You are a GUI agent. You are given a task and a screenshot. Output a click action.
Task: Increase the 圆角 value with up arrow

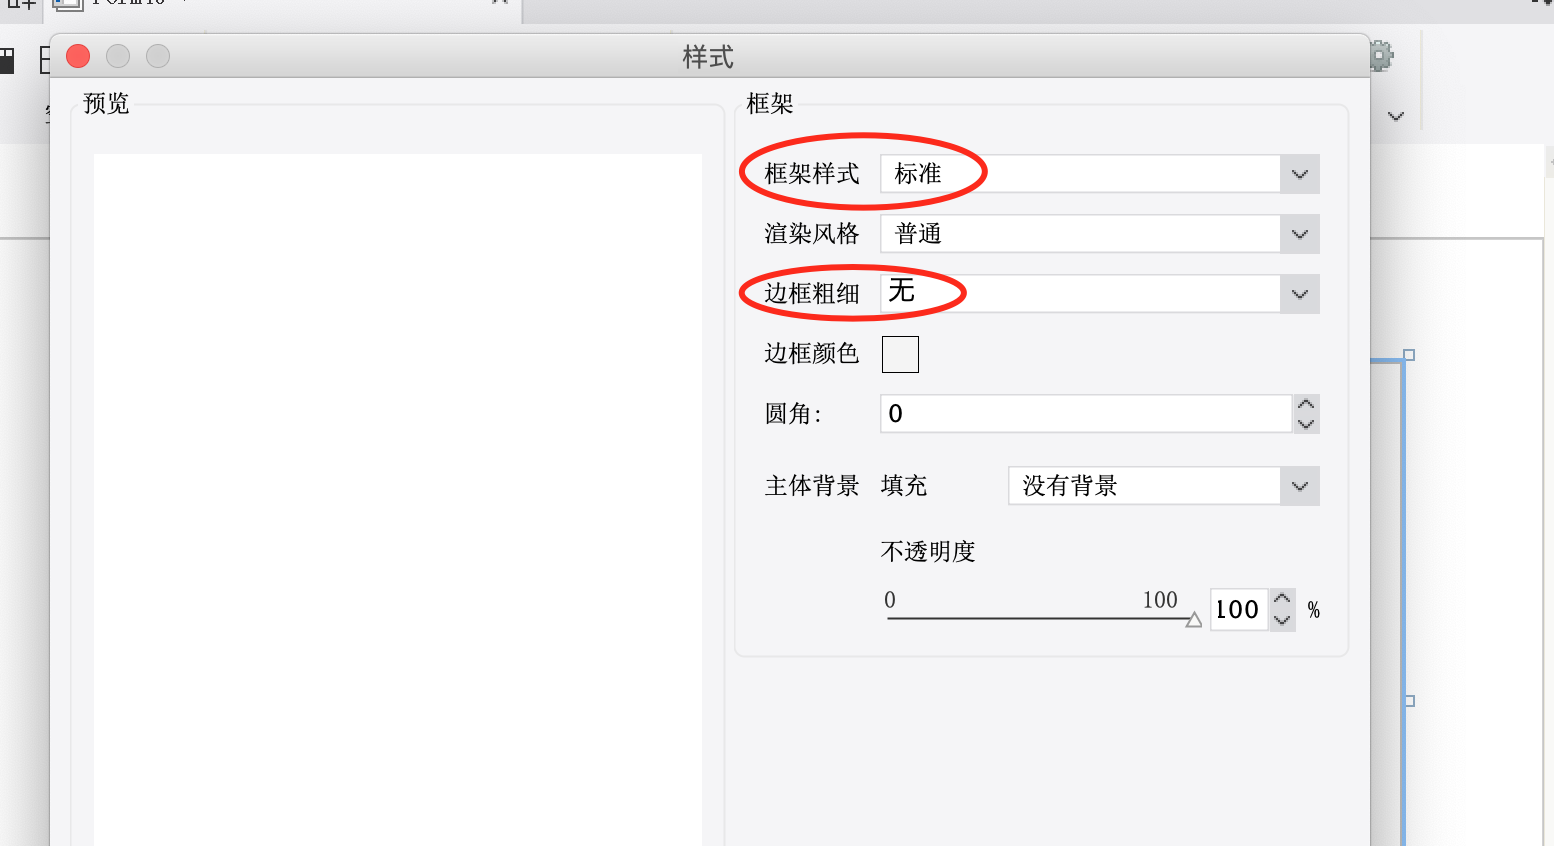pos(1306,405)
